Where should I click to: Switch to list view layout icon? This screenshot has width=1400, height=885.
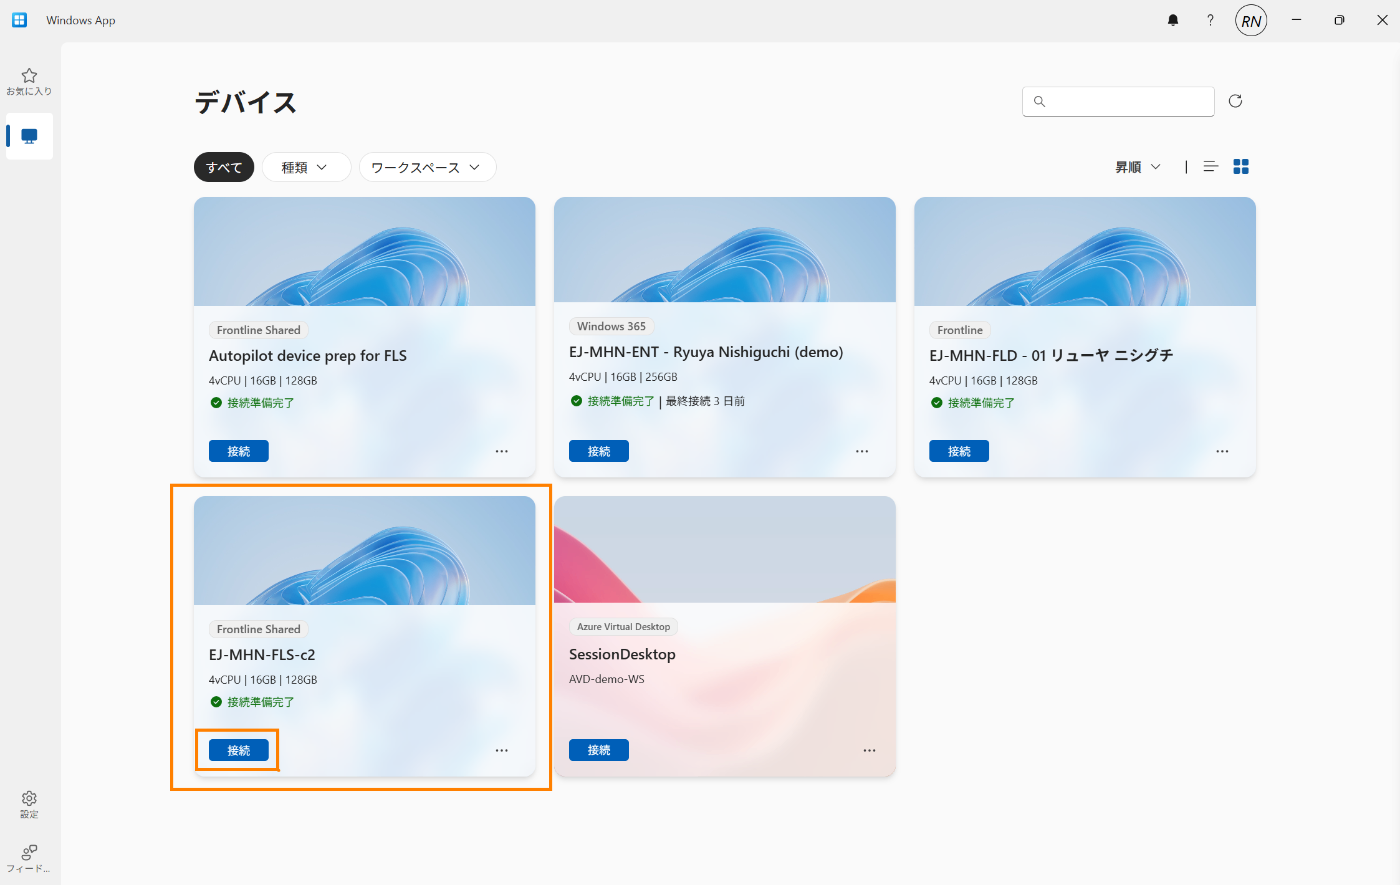coord(1211,167)
